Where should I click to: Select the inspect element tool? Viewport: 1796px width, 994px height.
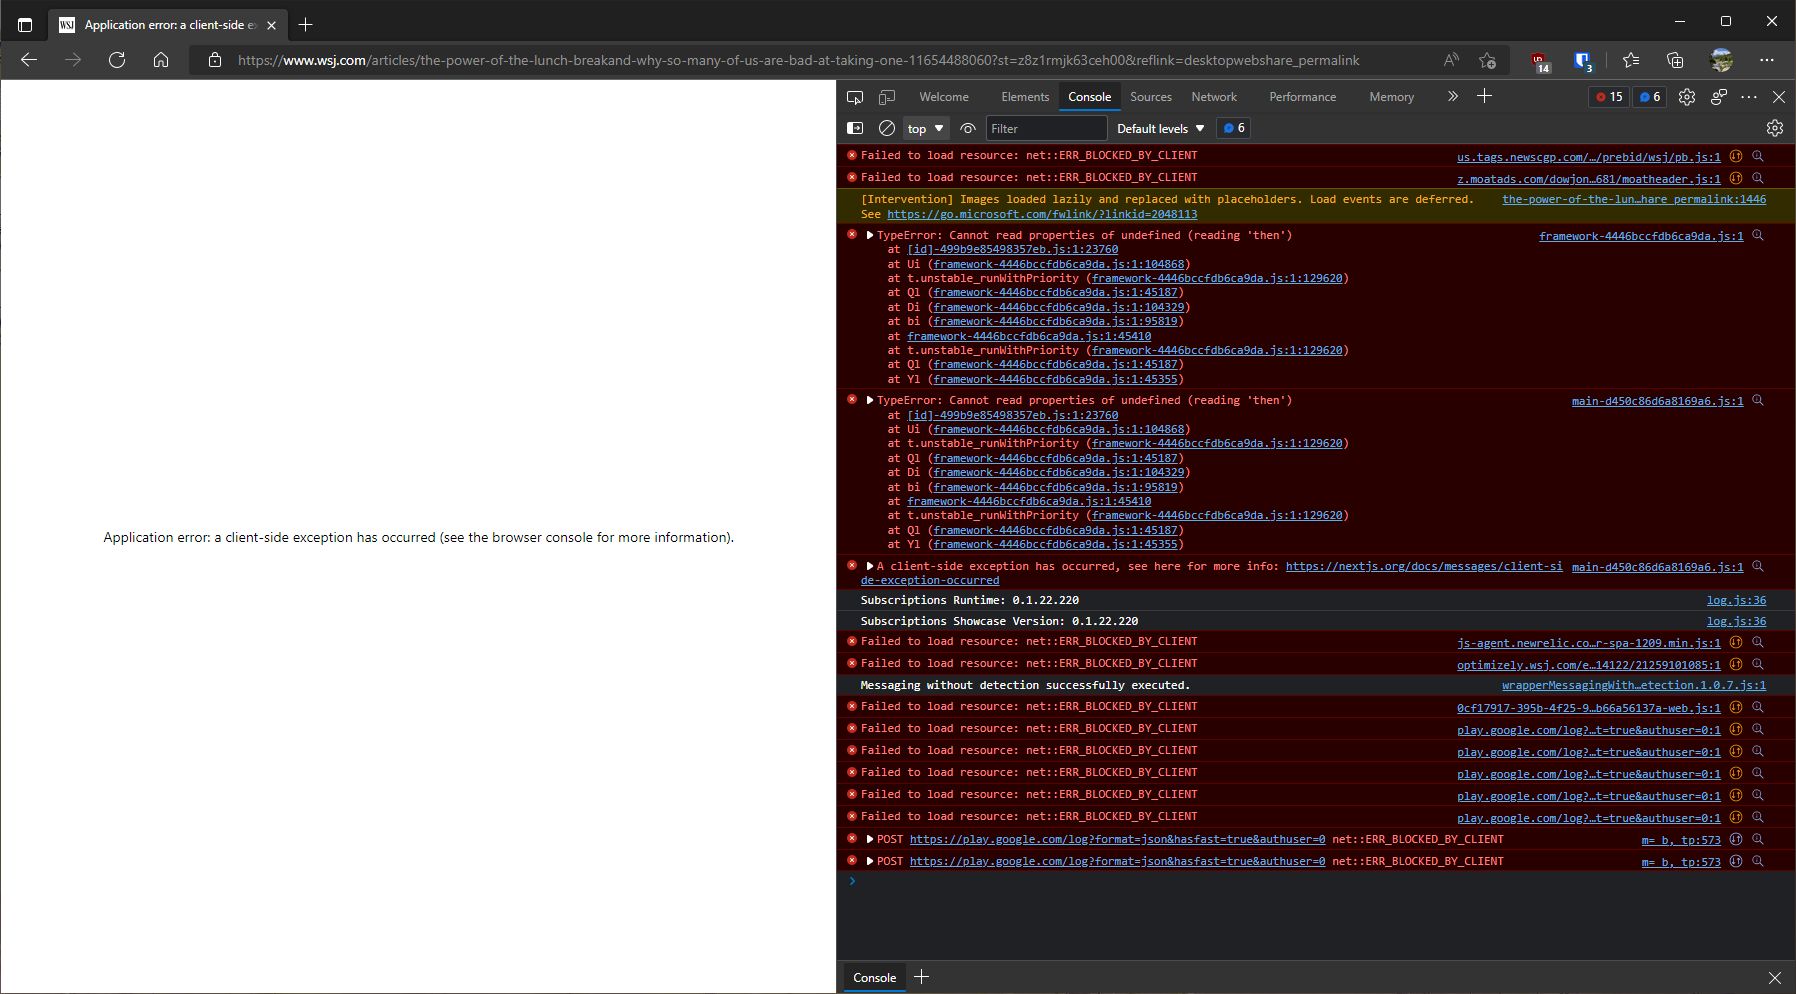[855, 96]
